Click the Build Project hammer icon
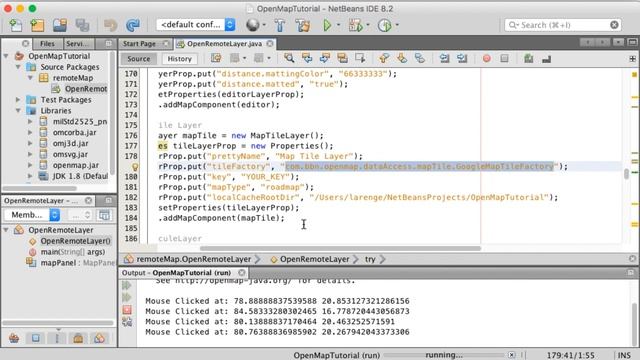 (280, 25)
